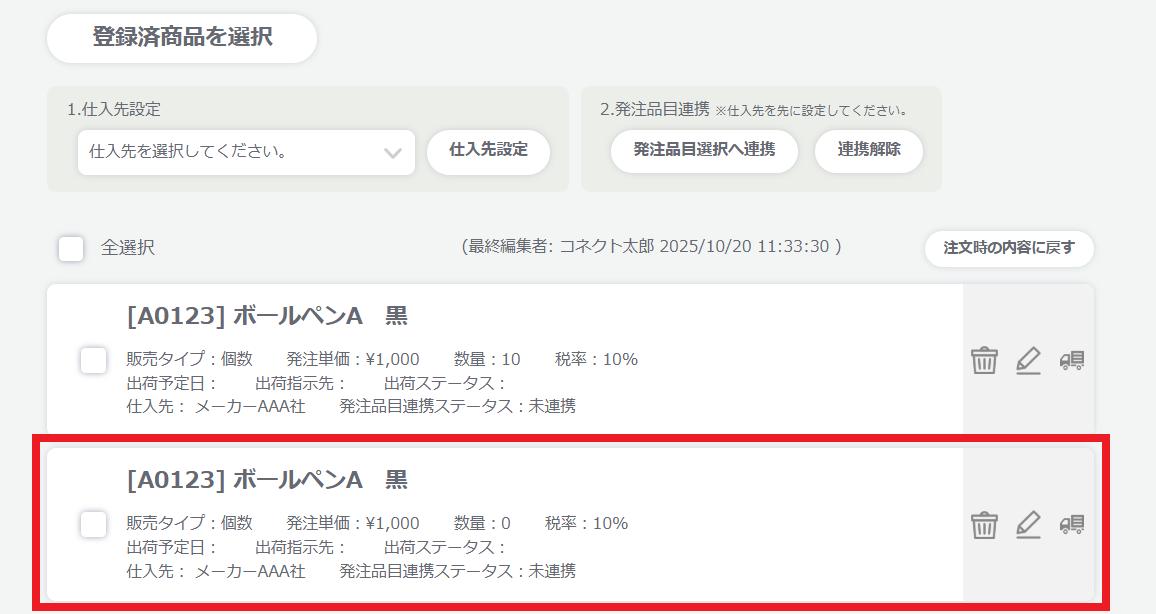Edit the ボールペンA row with quantity 0
Viewport: 1156px width, 614px height.
tap(1028, 525)
